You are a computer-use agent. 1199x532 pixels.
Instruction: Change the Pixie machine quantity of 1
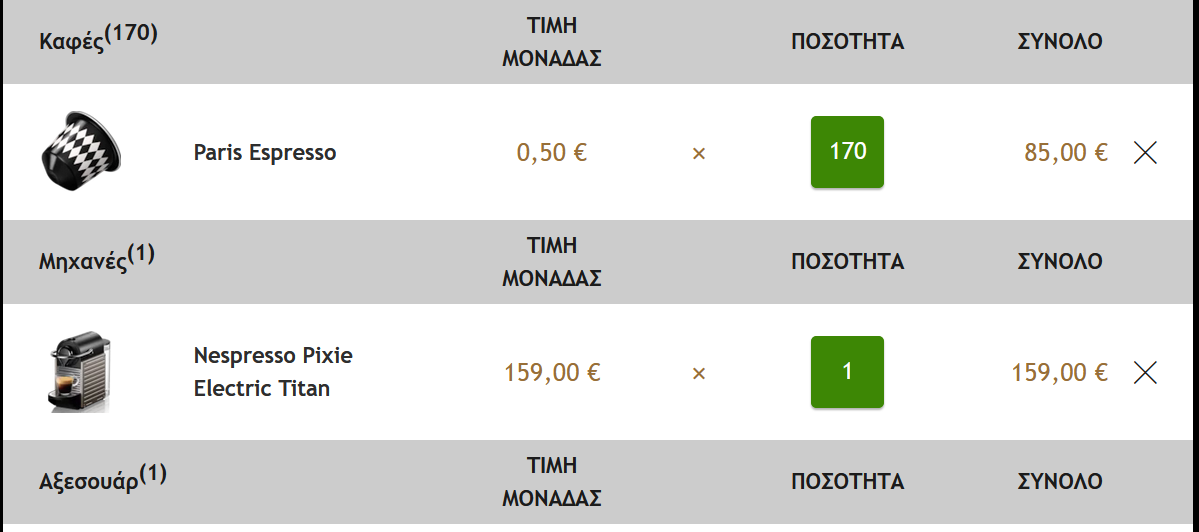[847, 372]
